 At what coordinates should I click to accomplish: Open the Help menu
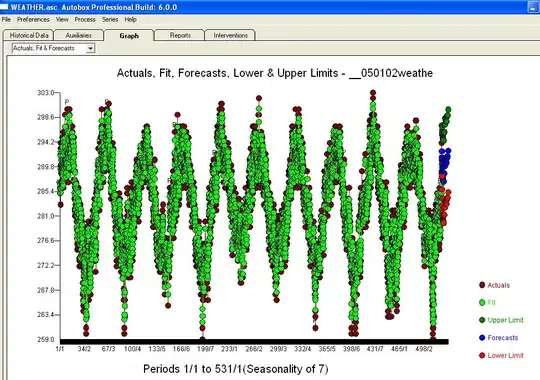pos(131,20)
